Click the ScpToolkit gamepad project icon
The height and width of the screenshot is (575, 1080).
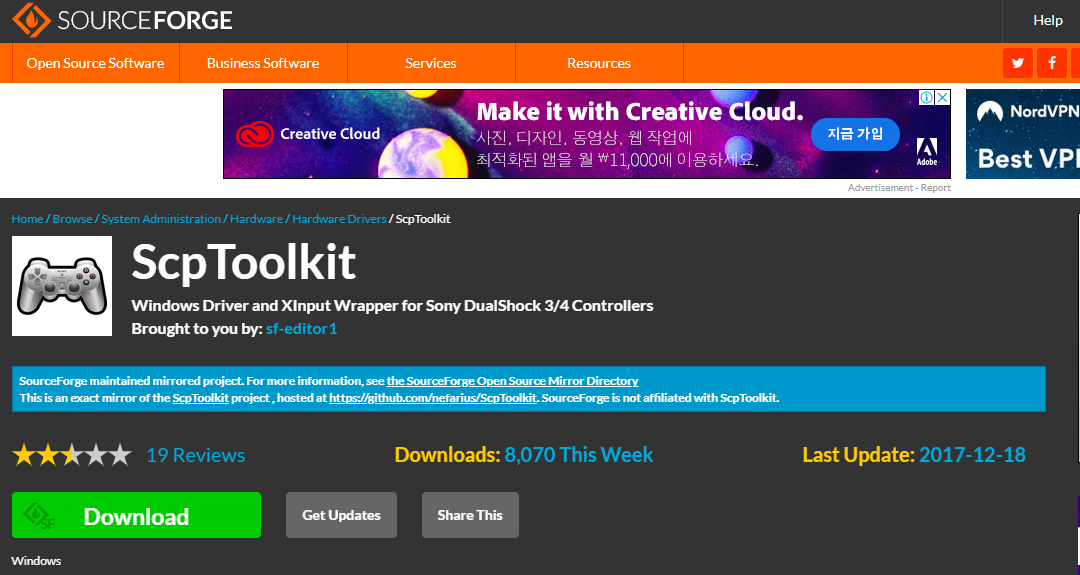[62, 286]
